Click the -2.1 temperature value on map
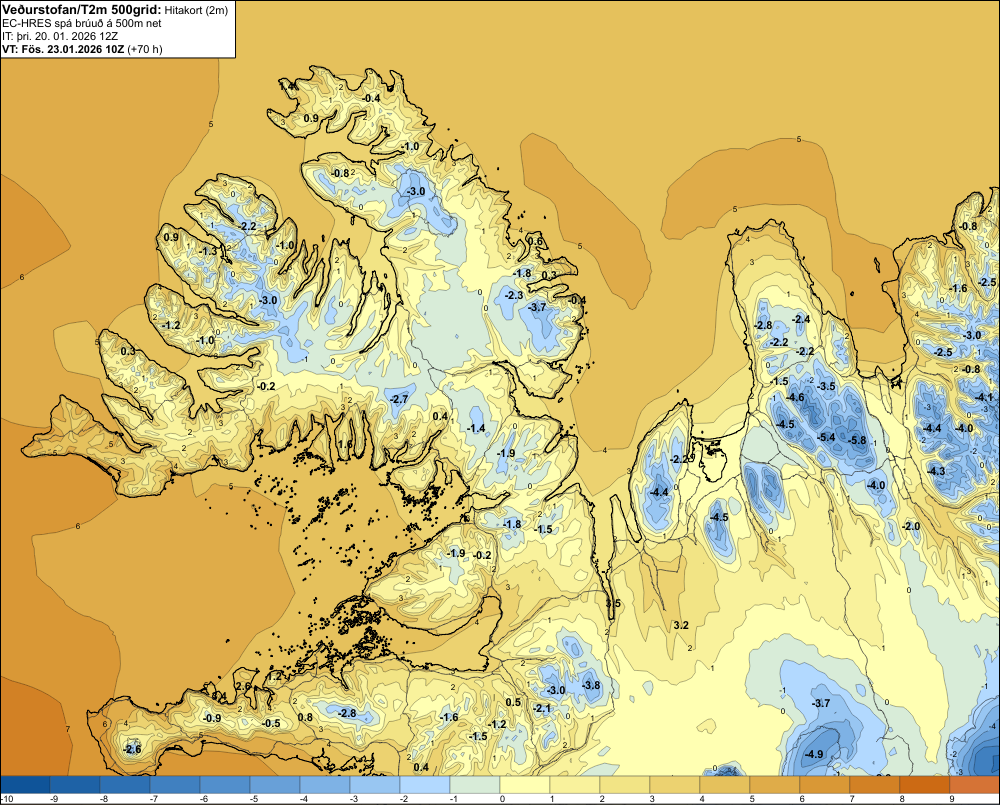1000x805 pixels. [x=541, y=708]
